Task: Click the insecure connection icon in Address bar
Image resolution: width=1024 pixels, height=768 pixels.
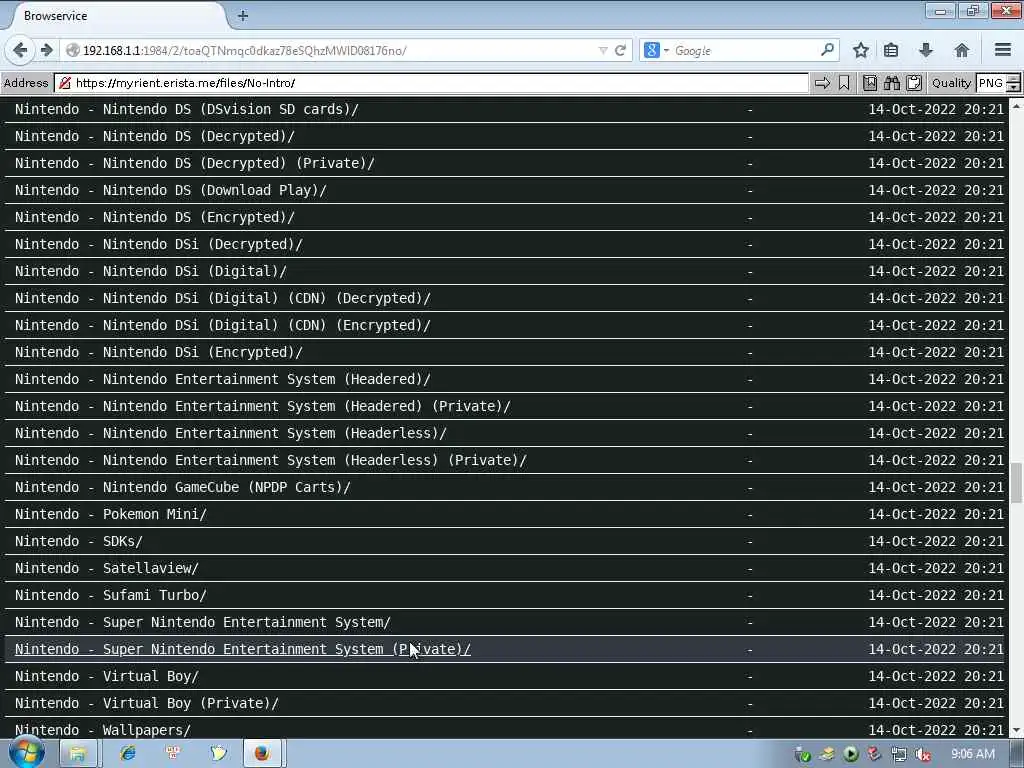Action: (65, 83)
